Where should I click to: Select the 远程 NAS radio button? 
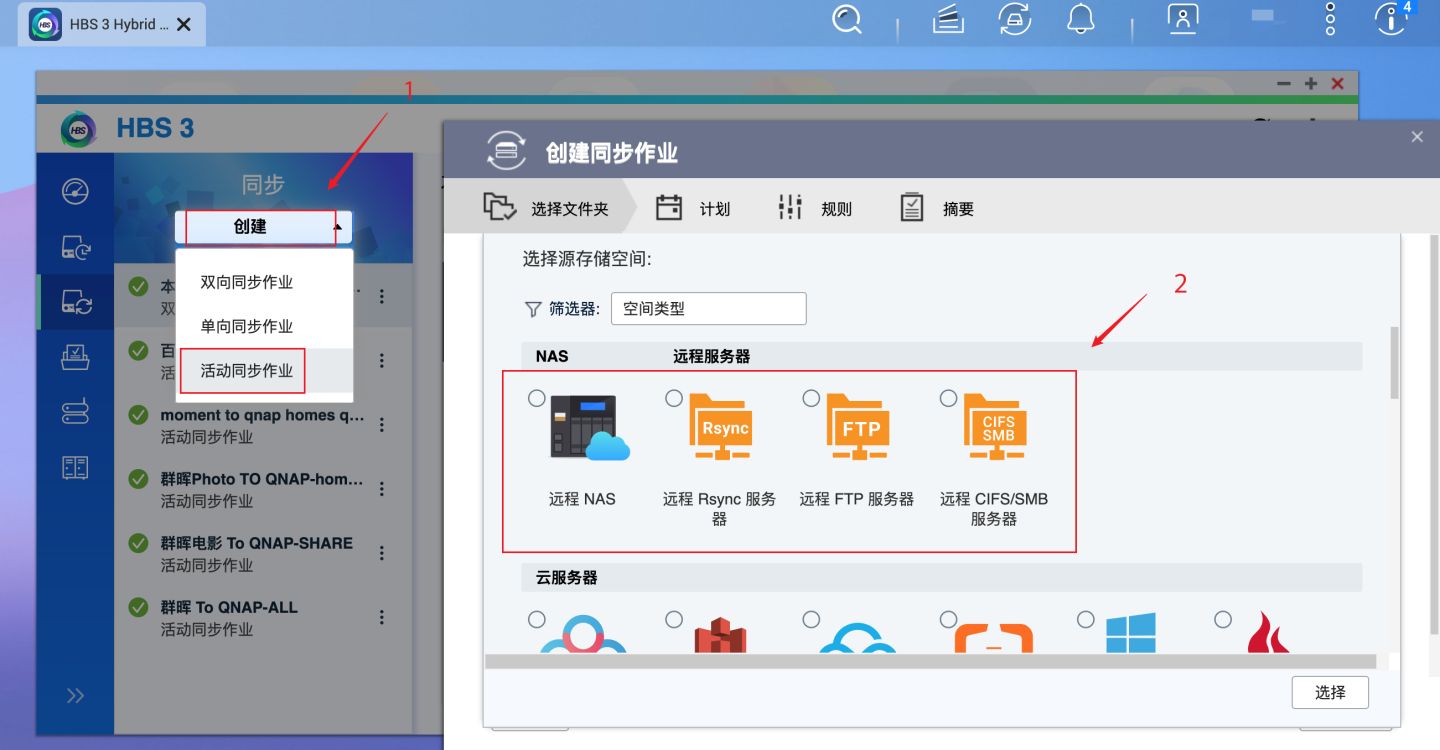(x=537, y=398)
